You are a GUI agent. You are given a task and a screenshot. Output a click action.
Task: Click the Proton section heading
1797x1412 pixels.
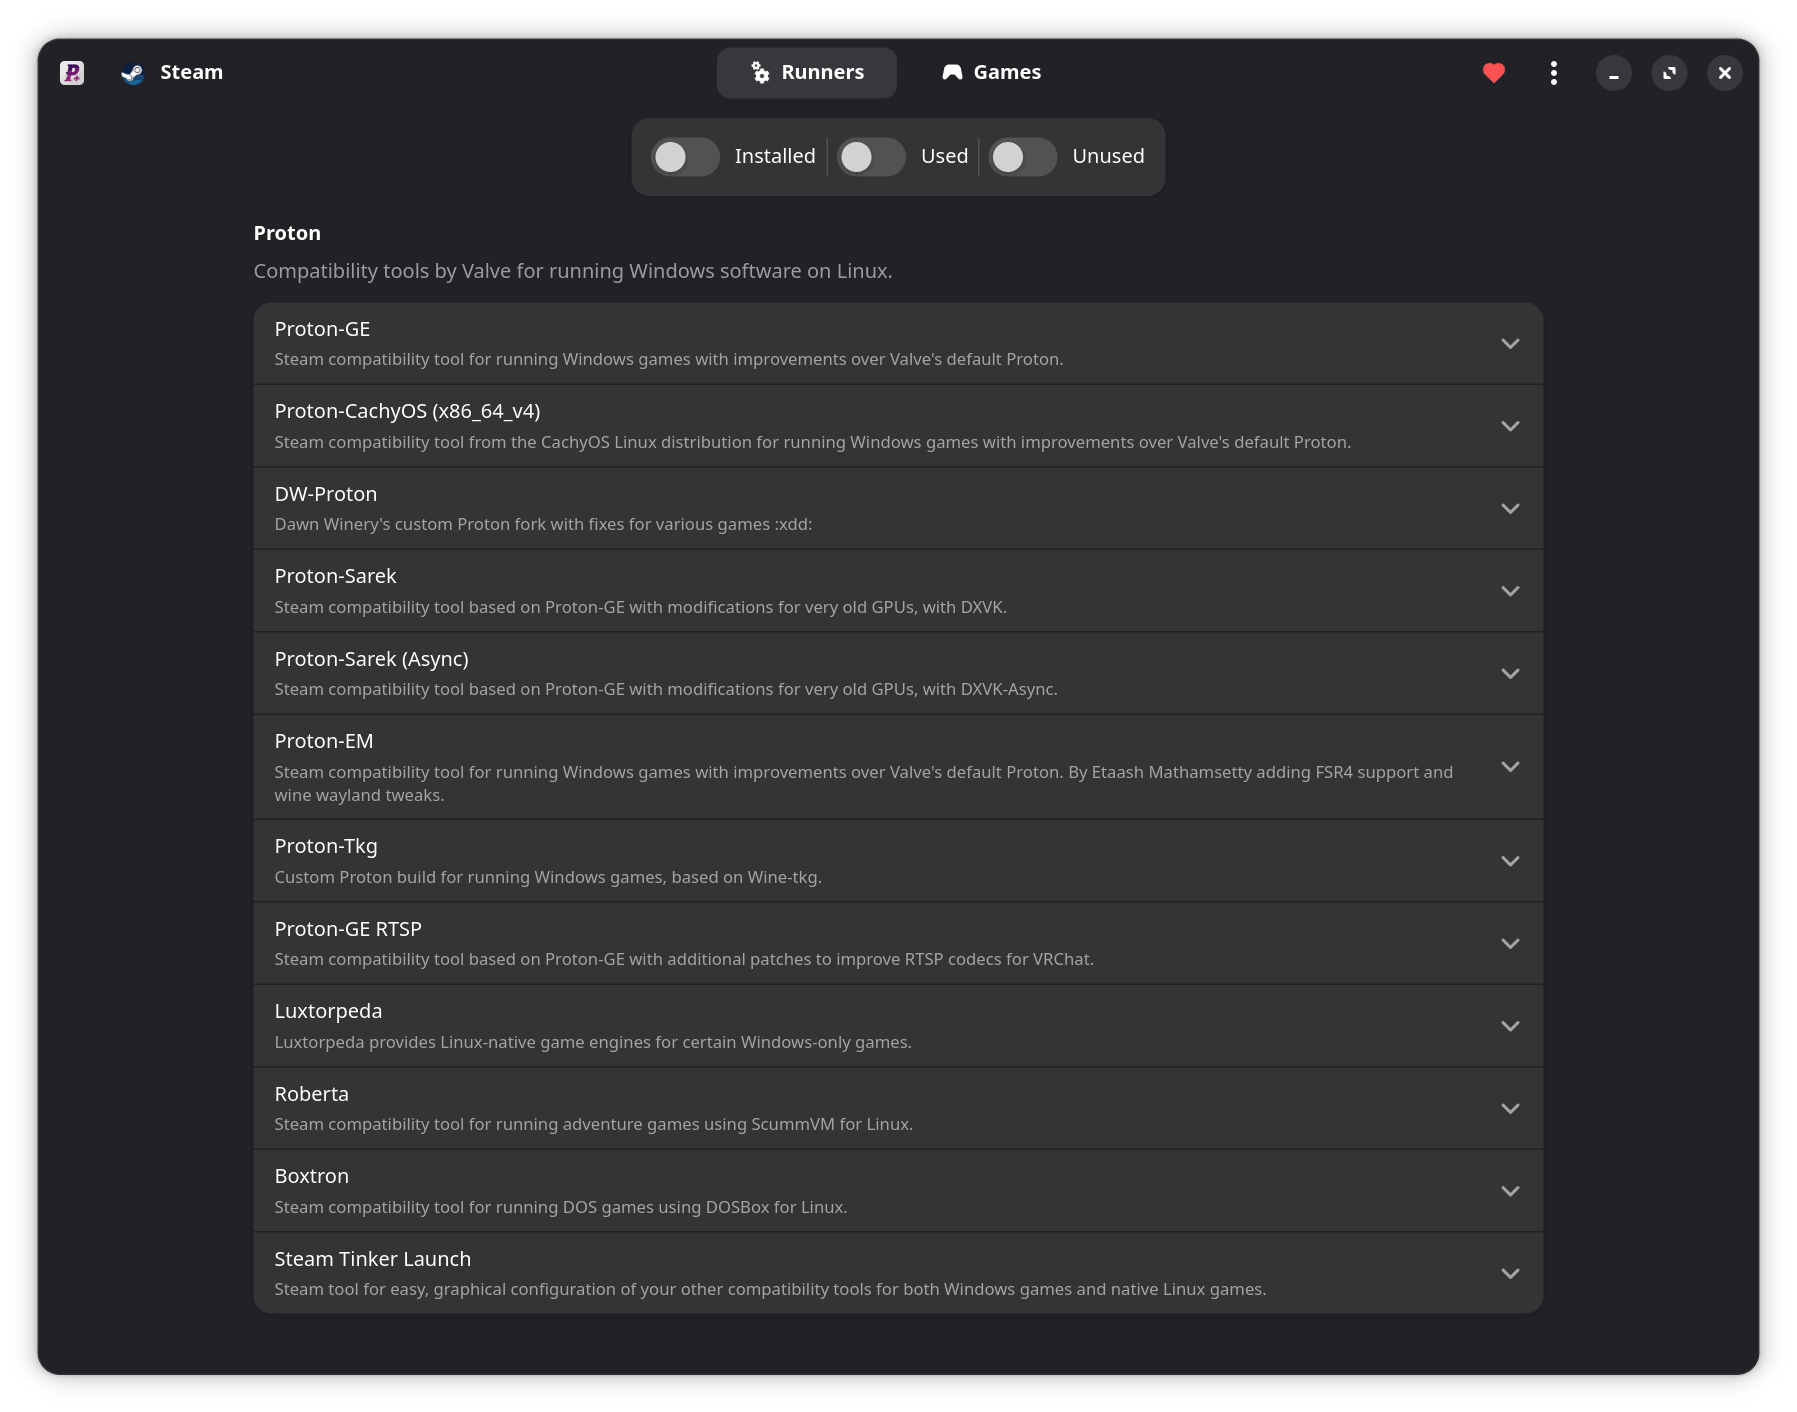pyautogui.click(x=287, y=233)
